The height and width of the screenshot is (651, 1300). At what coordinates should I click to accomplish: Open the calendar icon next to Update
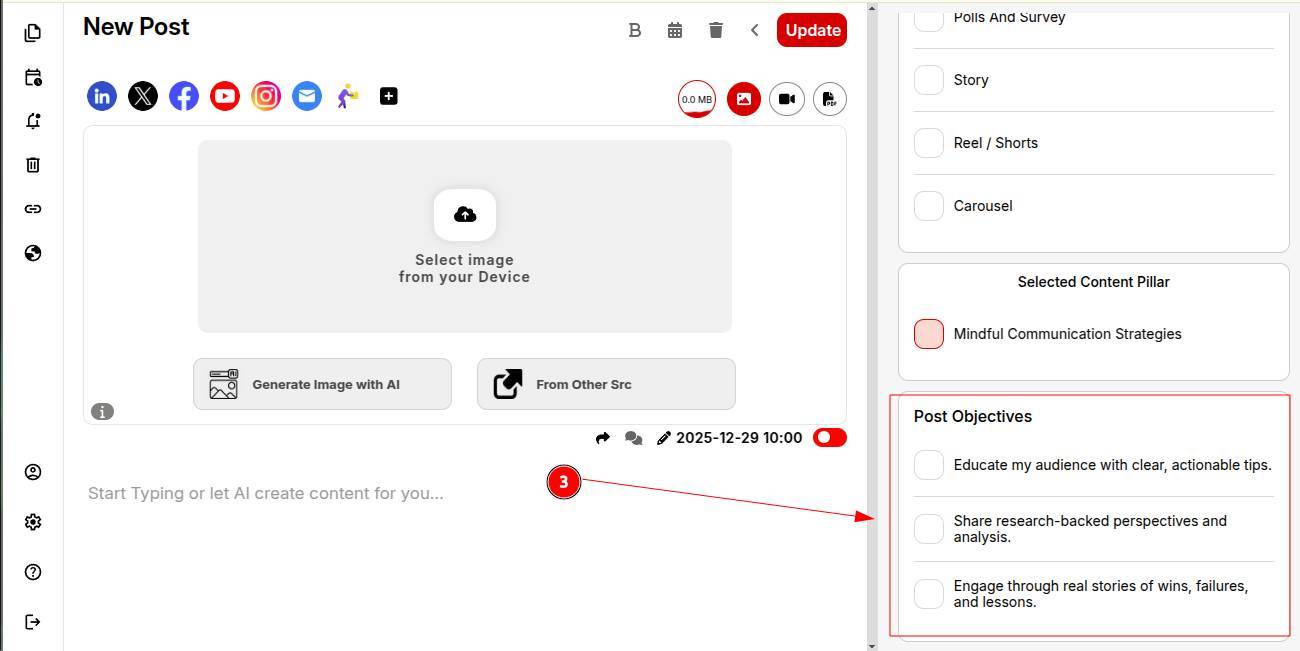[x=675, y=30]
